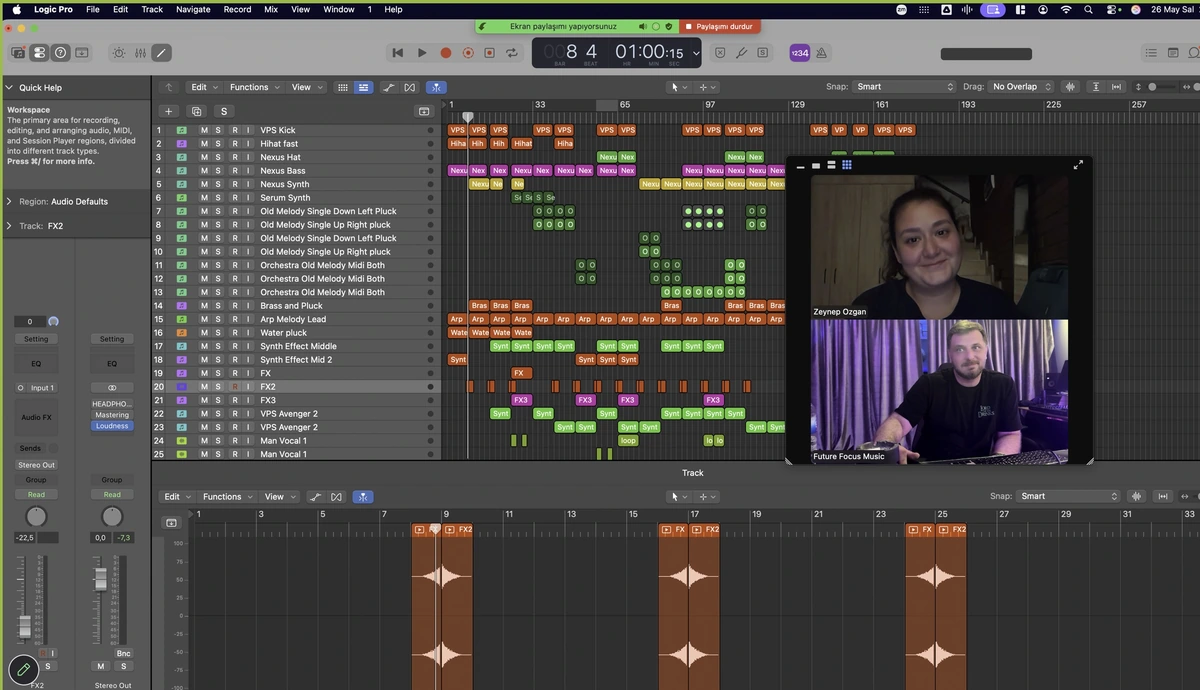Select the Arp Melody Lead track

coord(293,319)
